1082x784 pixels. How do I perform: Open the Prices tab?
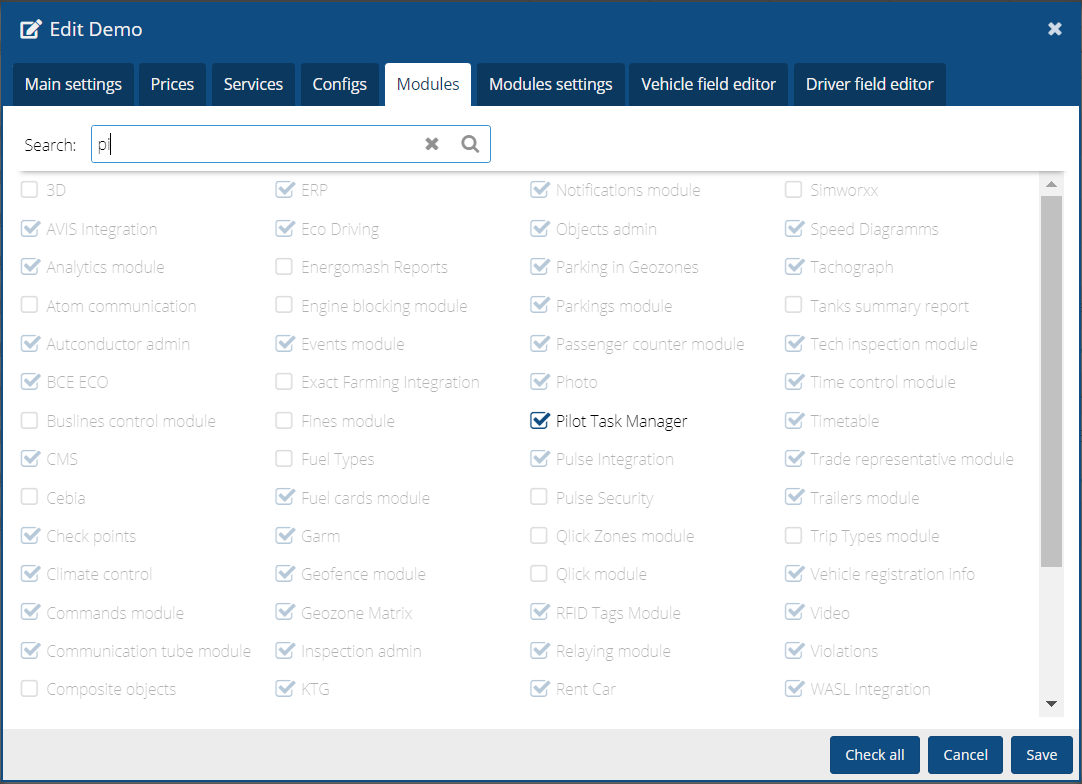tap(172, 85)
